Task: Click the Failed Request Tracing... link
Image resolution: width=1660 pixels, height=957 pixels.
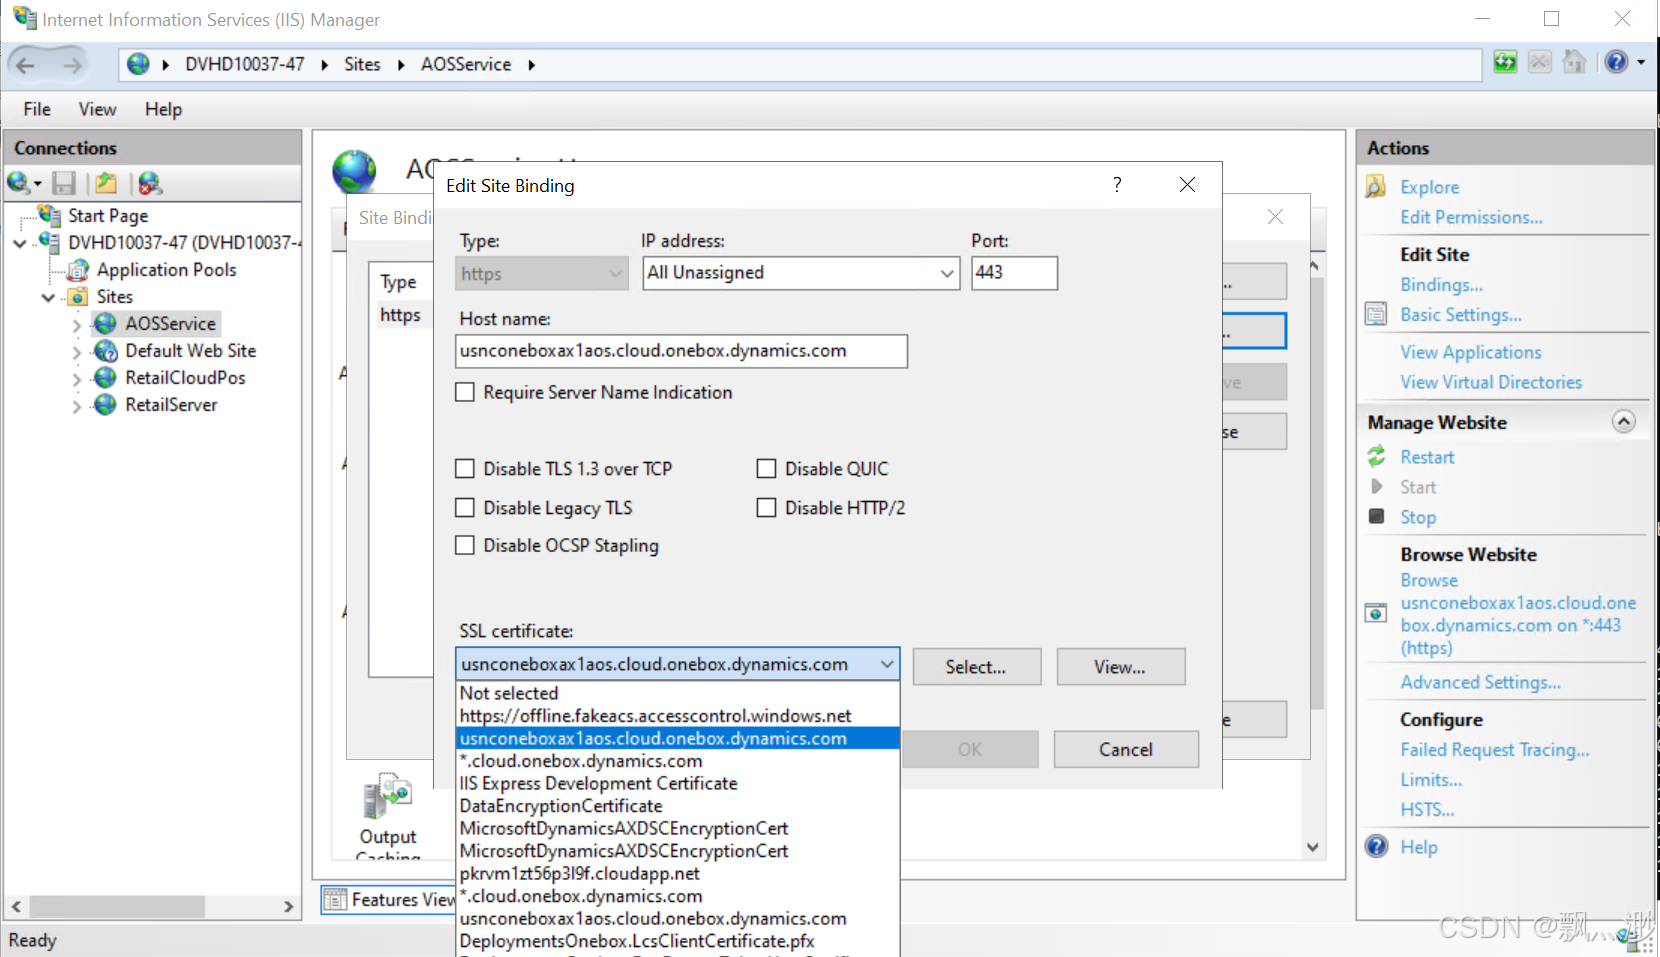Action: 1494,750
